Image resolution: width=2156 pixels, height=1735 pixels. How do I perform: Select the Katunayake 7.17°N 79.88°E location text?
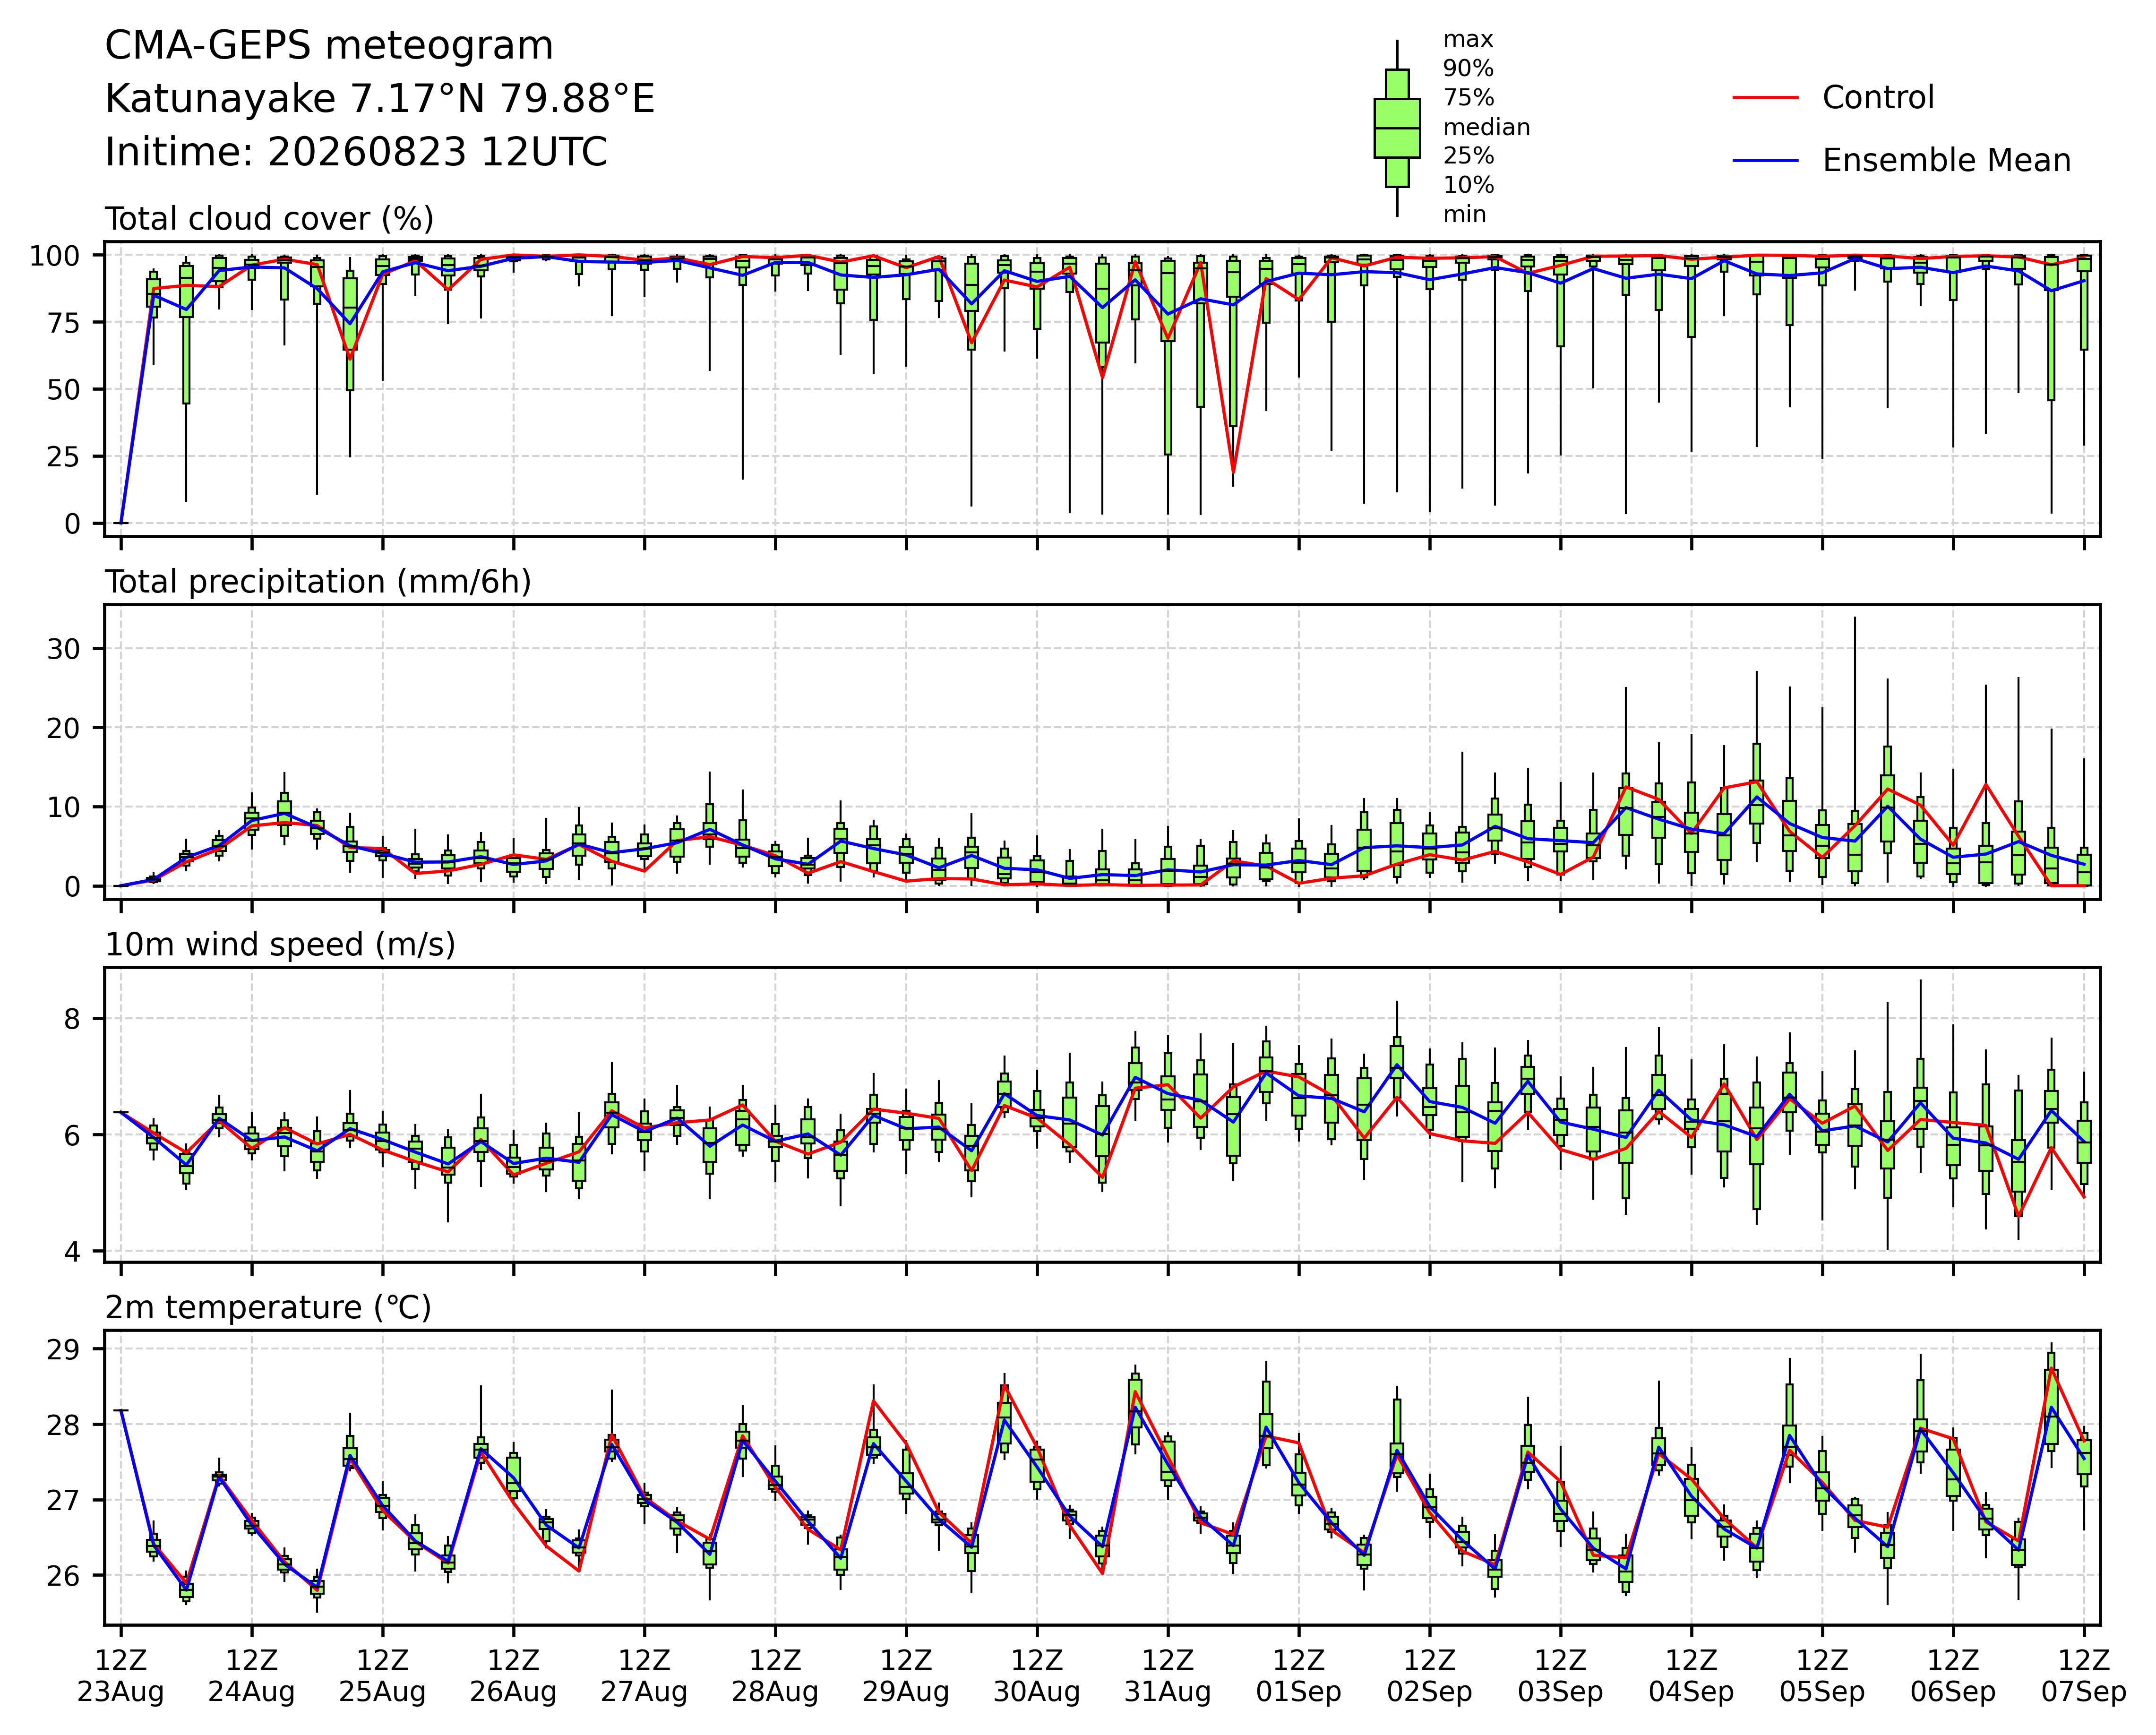click(x=380, y=100)
